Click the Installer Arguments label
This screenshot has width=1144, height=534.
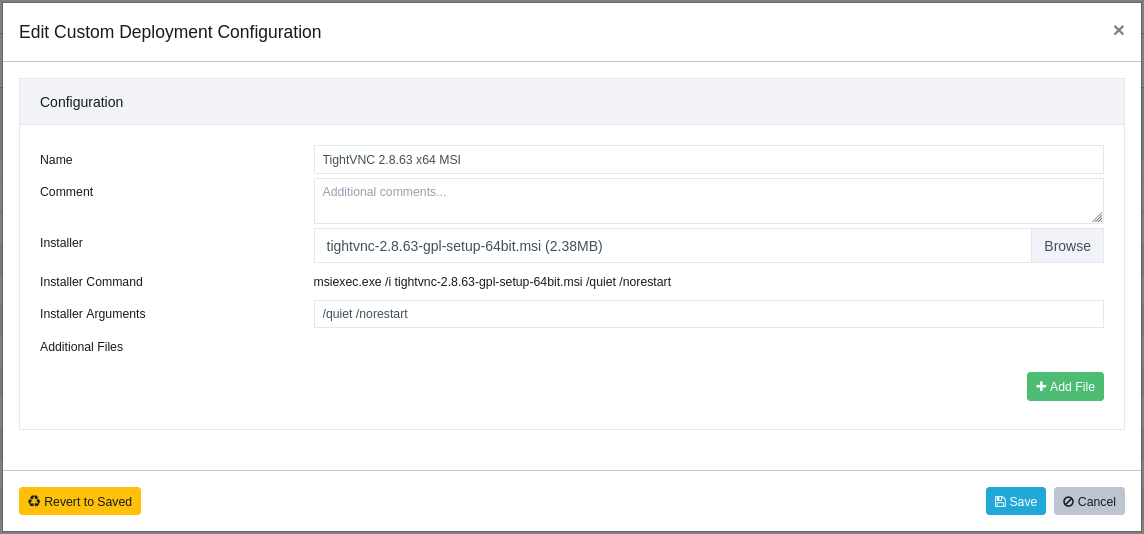(93, 314)
